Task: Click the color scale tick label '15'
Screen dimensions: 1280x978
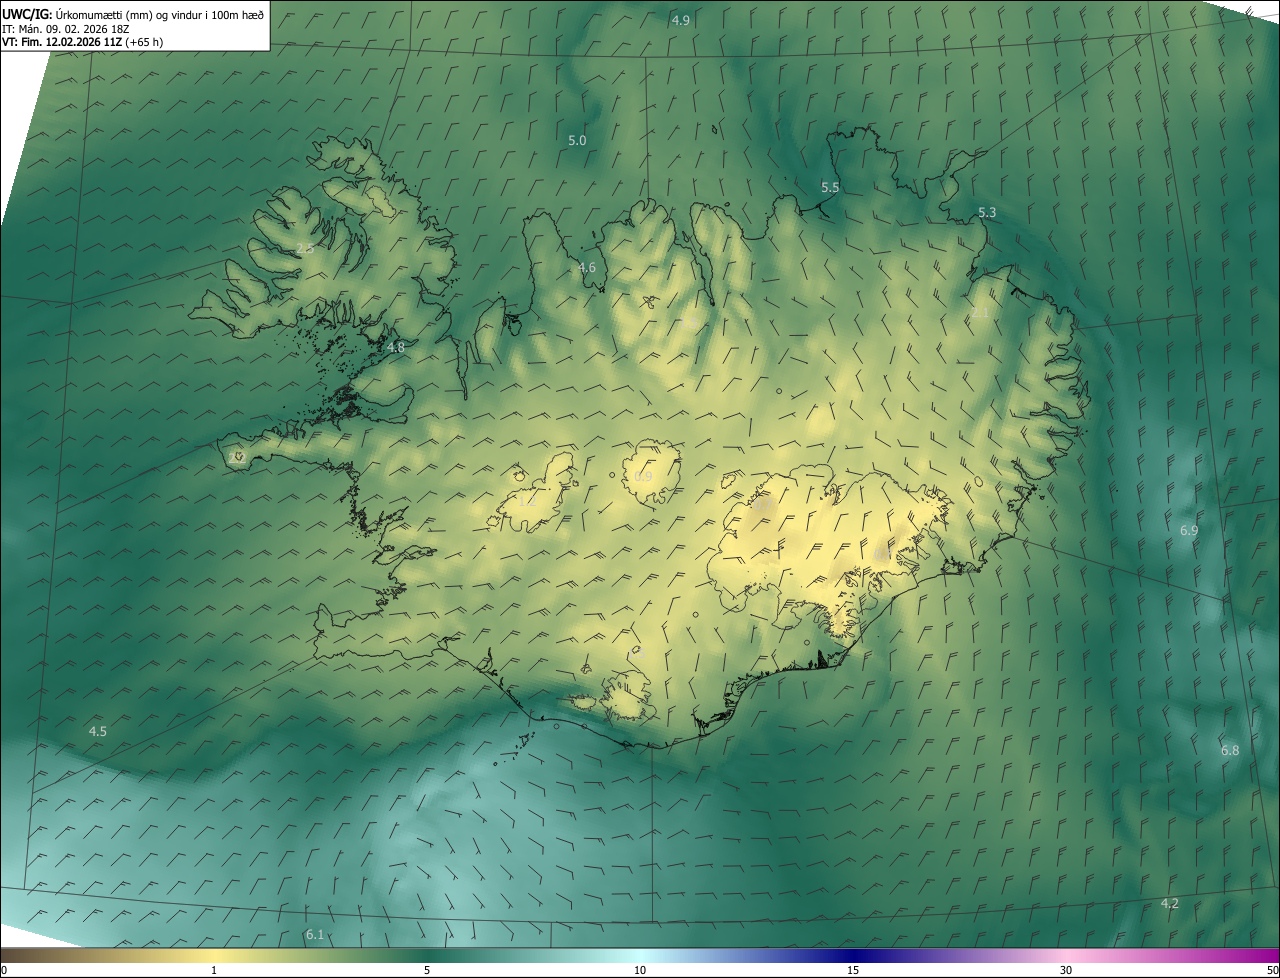Action: (853, 970)
